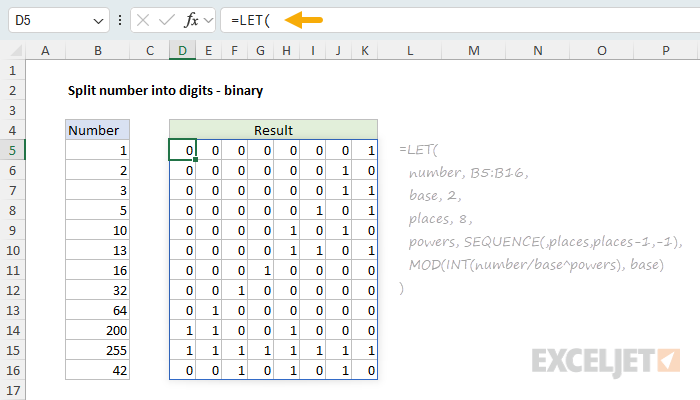
Task: Click the gray '=LET(' formula text
Action: pos(419,150)
